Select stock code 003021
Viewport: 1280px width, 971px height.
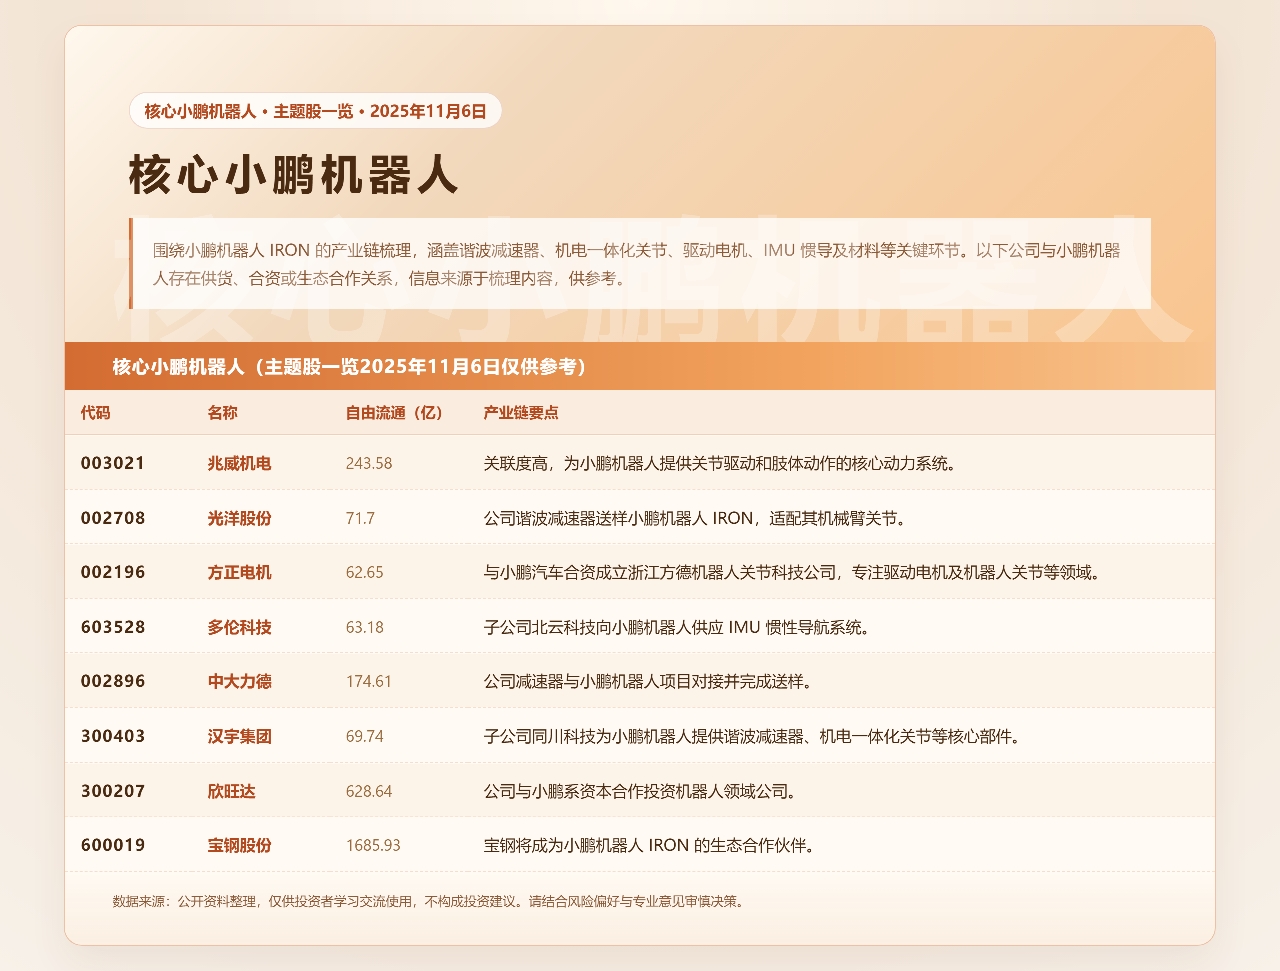click(113, 463)
